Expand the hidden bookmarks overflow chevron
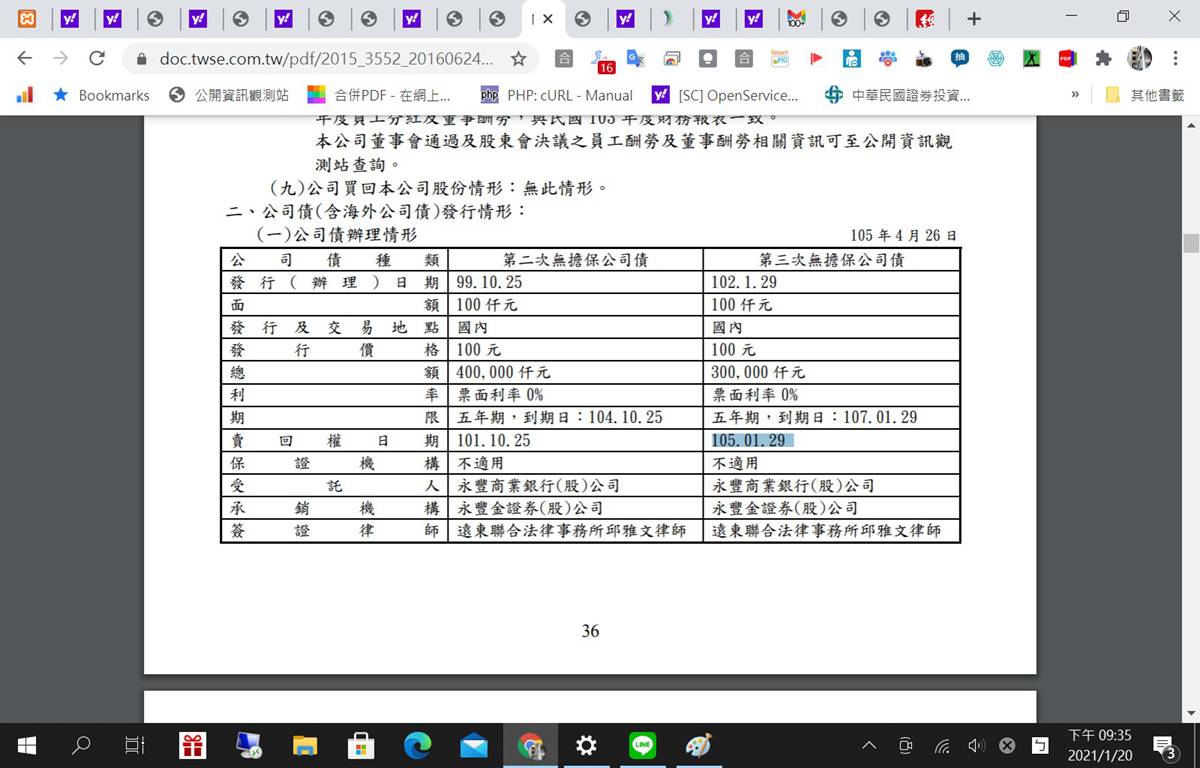 pos(1075,95)
